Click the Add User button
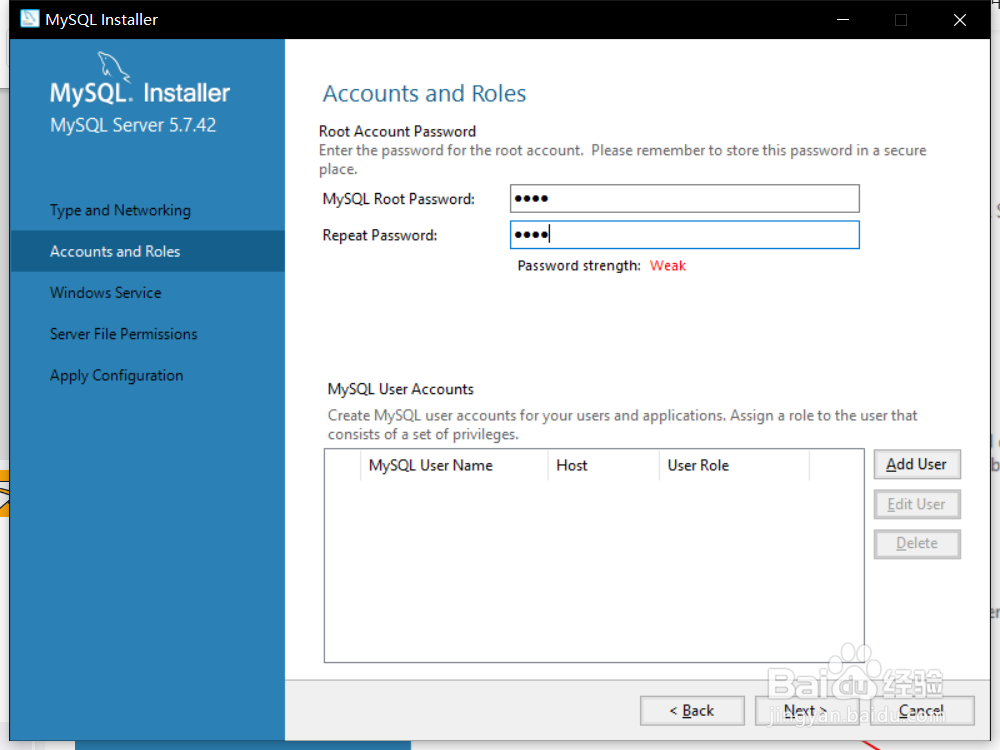Viewport: 1000px width, 750px height. [916, 464]
